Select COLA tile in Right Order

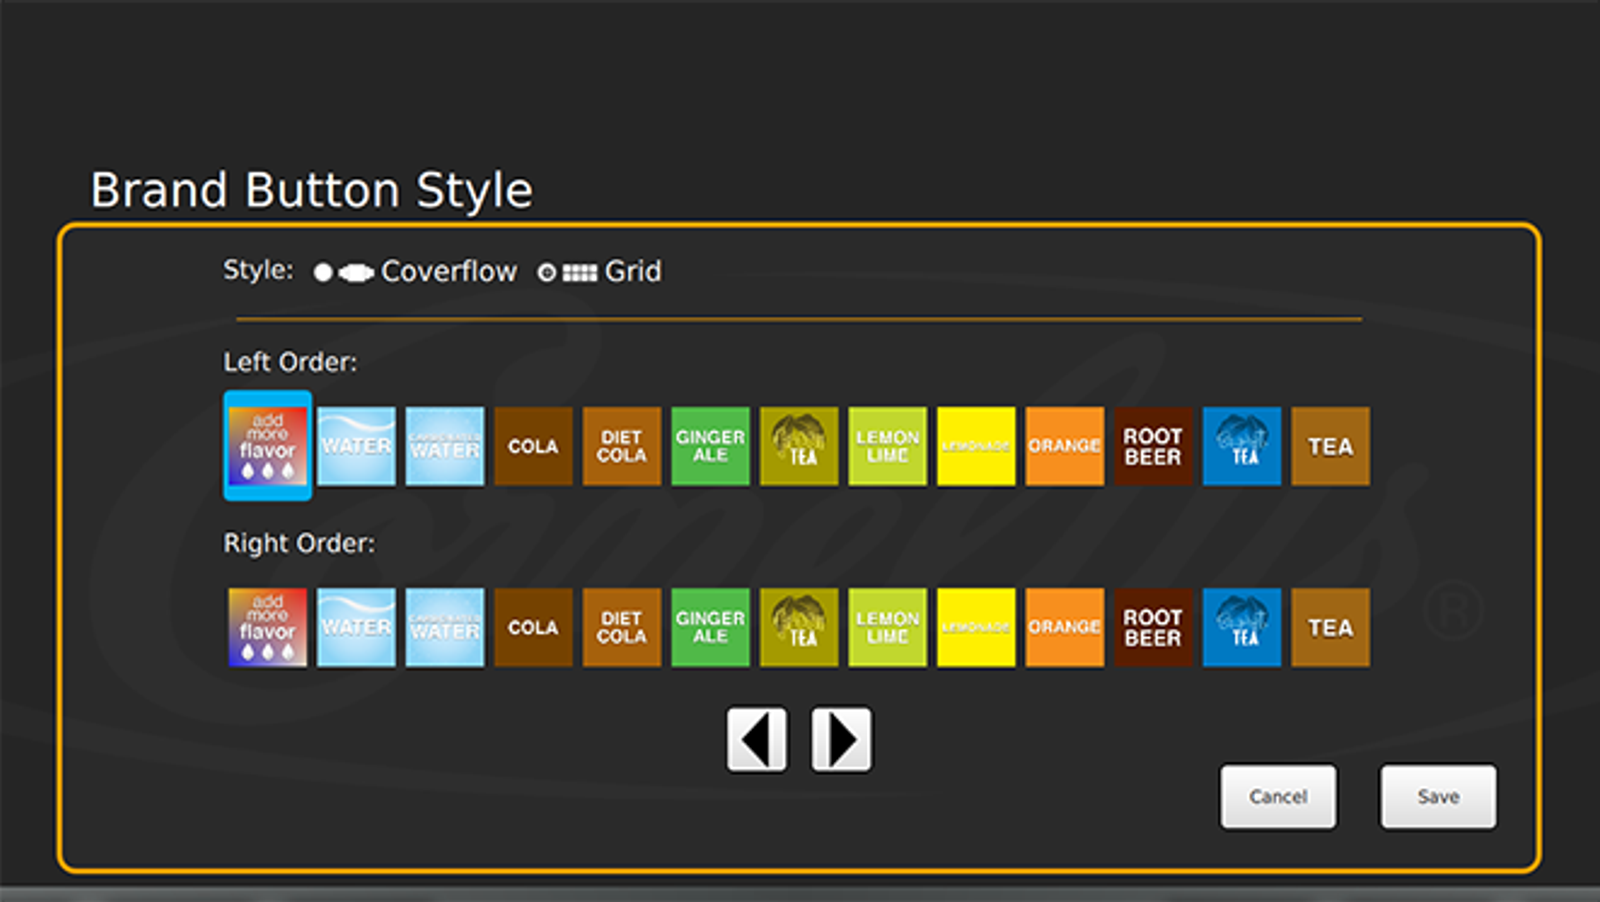click(533, 627)
